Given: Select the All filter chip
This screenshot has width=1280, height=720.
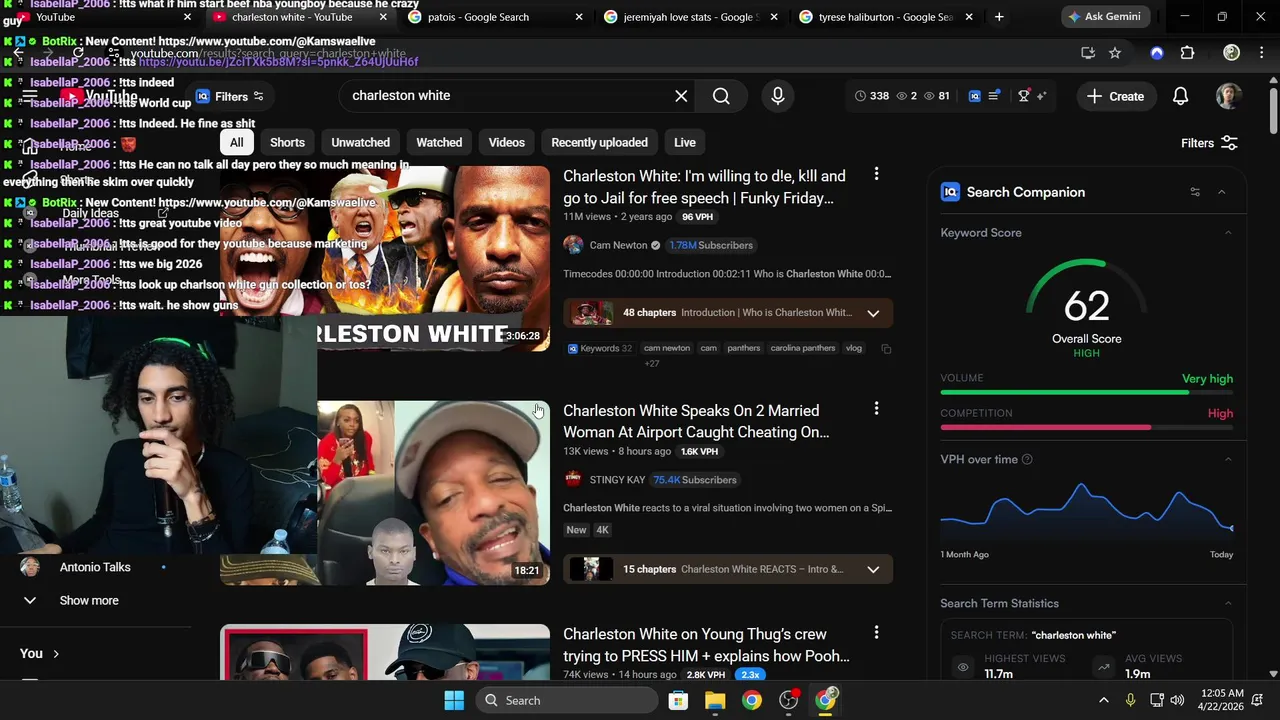Looking at the screenshot, I should pos(236,142).
